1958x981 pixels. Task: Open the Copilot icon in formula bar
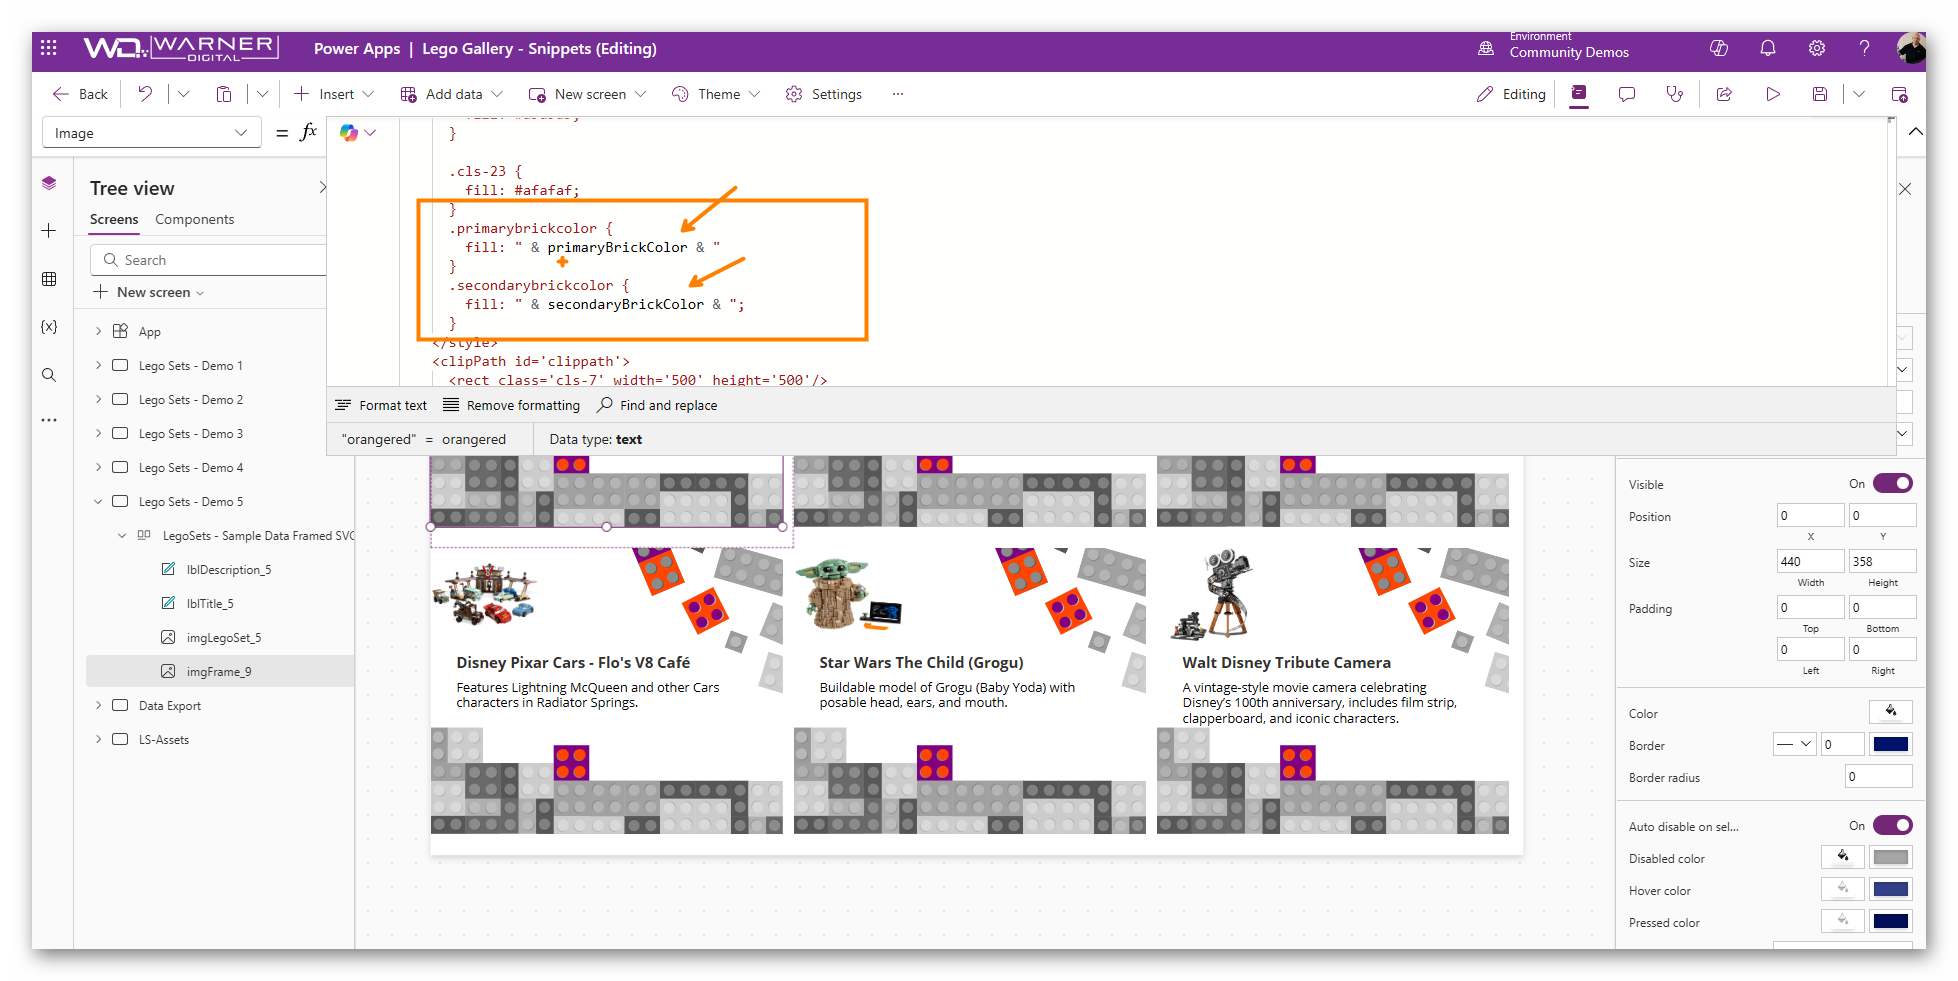pos(349,132)
